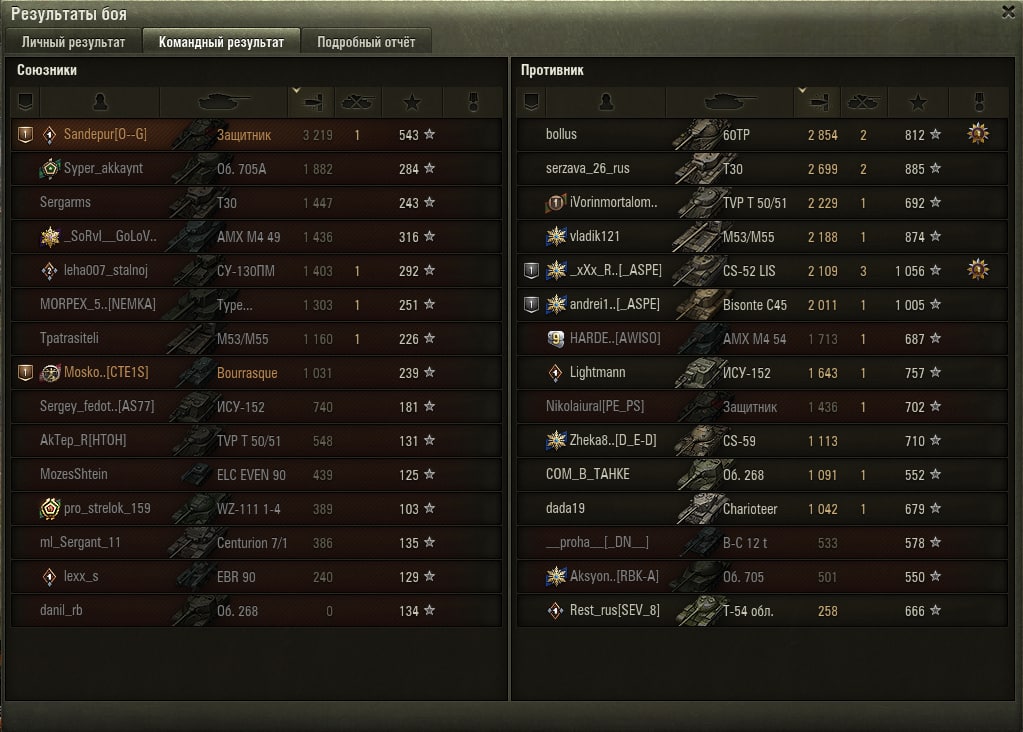Select player Sandepur[O--G] row
Screen dimensions: 1023x732
coord(256,135)
